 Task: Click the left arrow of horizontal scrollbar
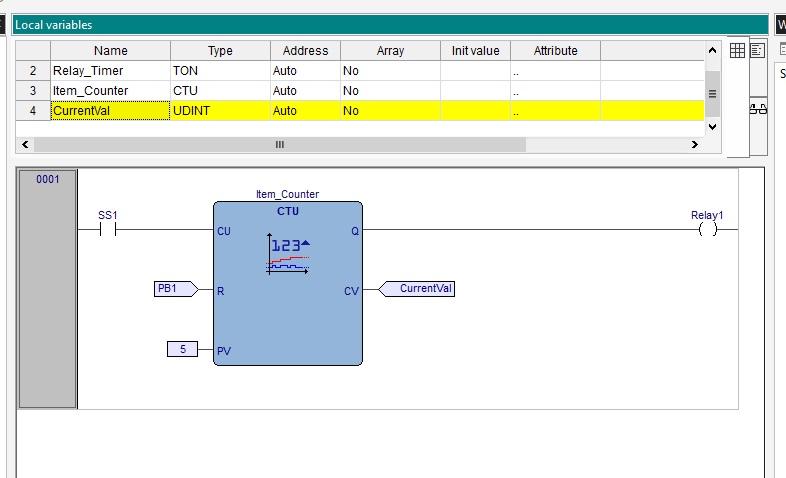click(25, 144)
